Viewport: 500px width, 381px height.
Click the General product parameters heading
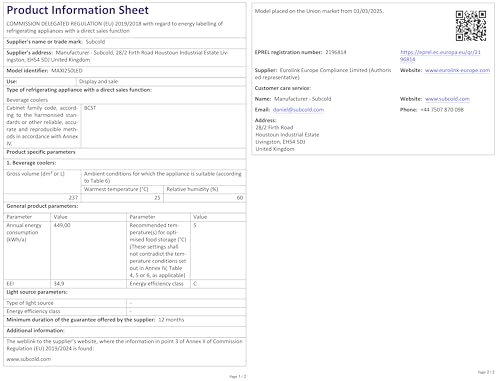click(x=42, y=206)
